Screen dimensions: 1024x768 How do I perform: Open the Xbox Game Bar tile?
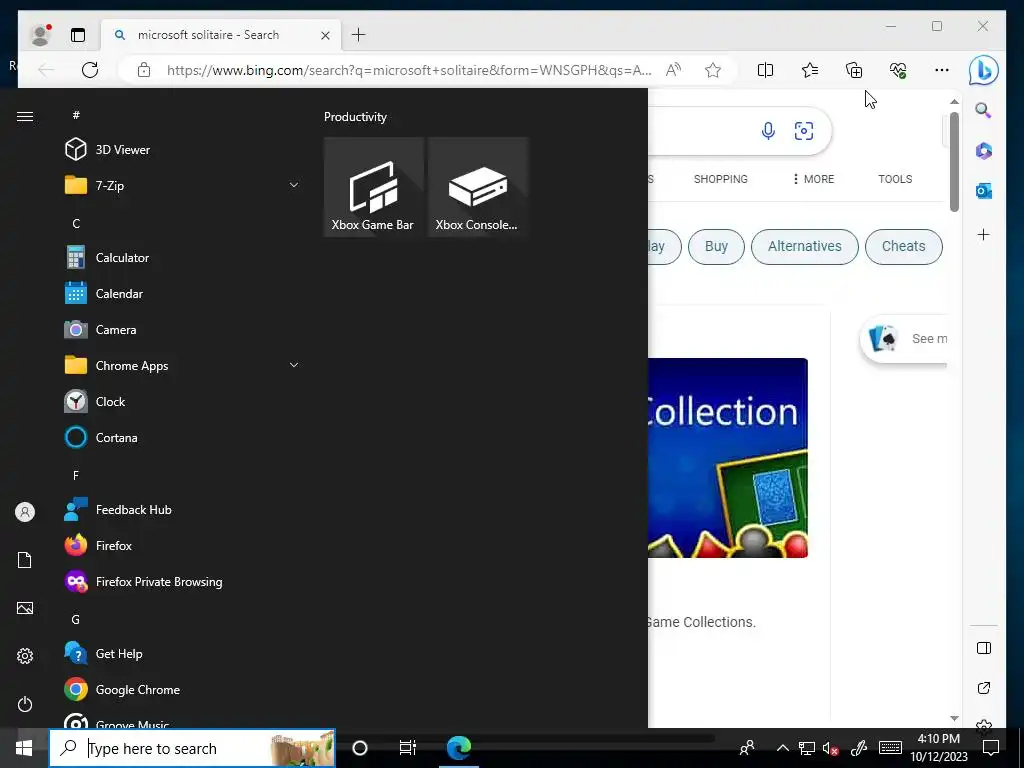373,187
